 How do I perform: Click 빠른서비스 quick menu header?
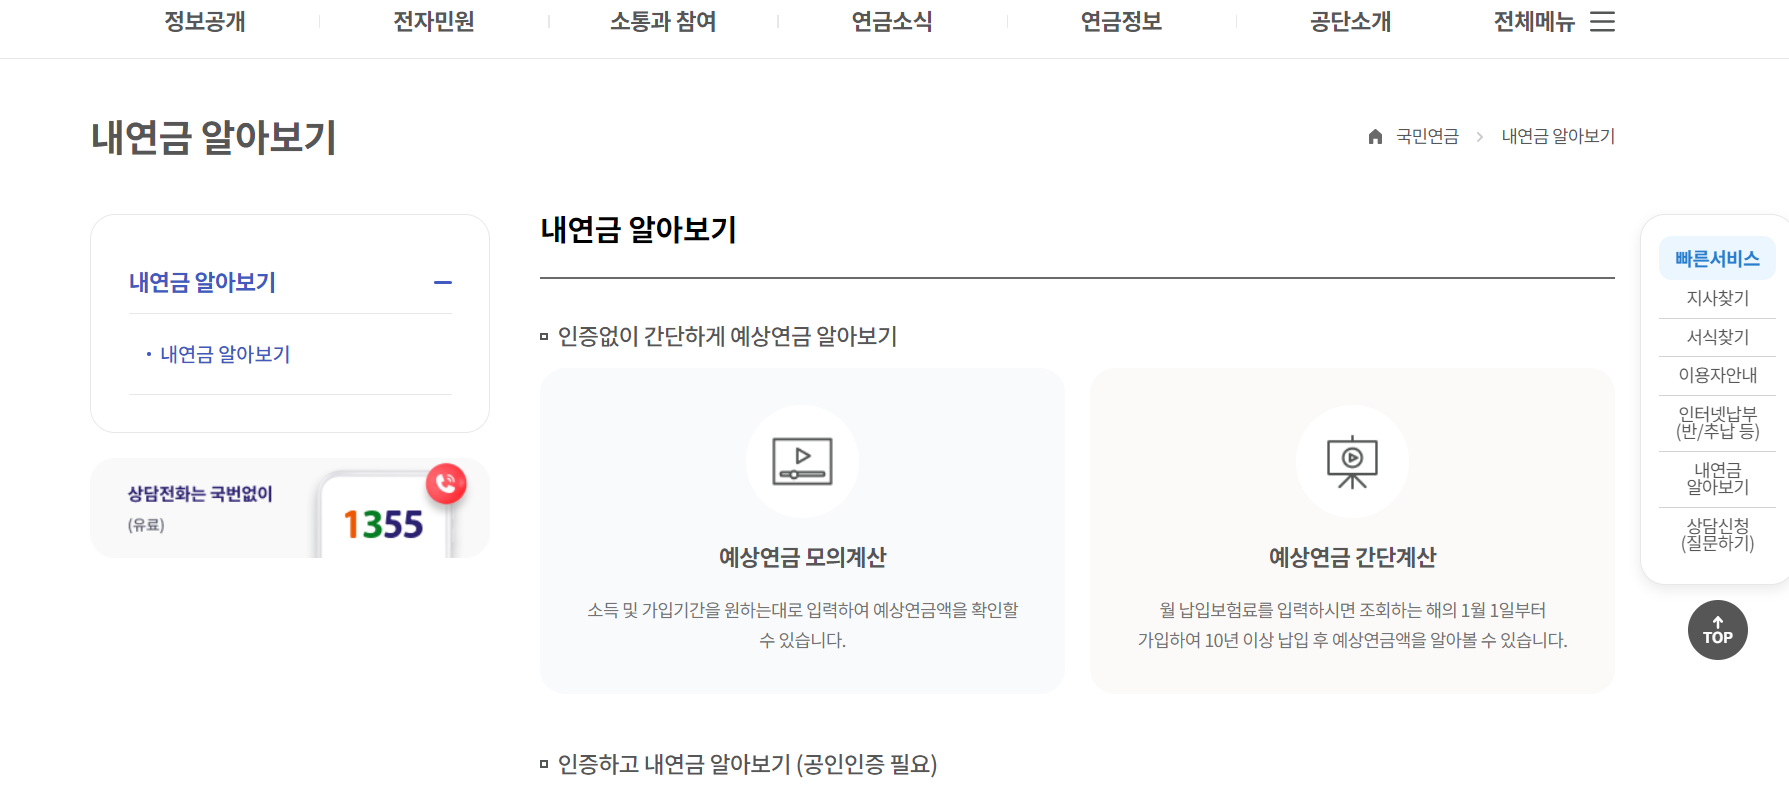click(x=1717, y=259)
